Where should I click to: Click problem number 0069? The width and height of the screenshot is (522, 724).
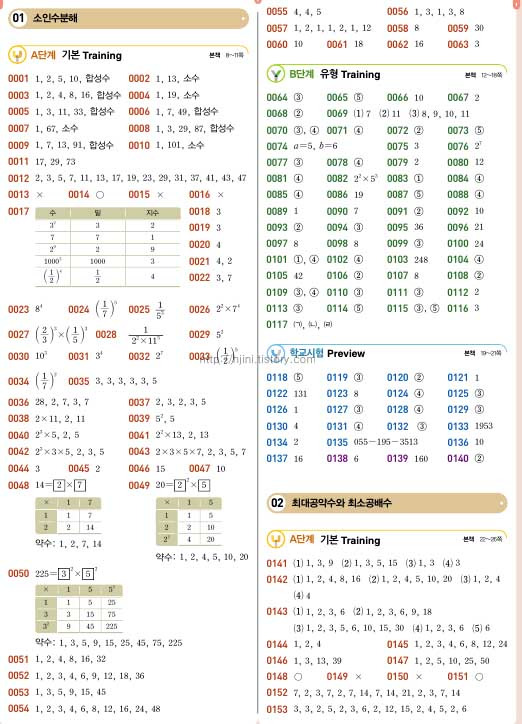tap(337, 114)
